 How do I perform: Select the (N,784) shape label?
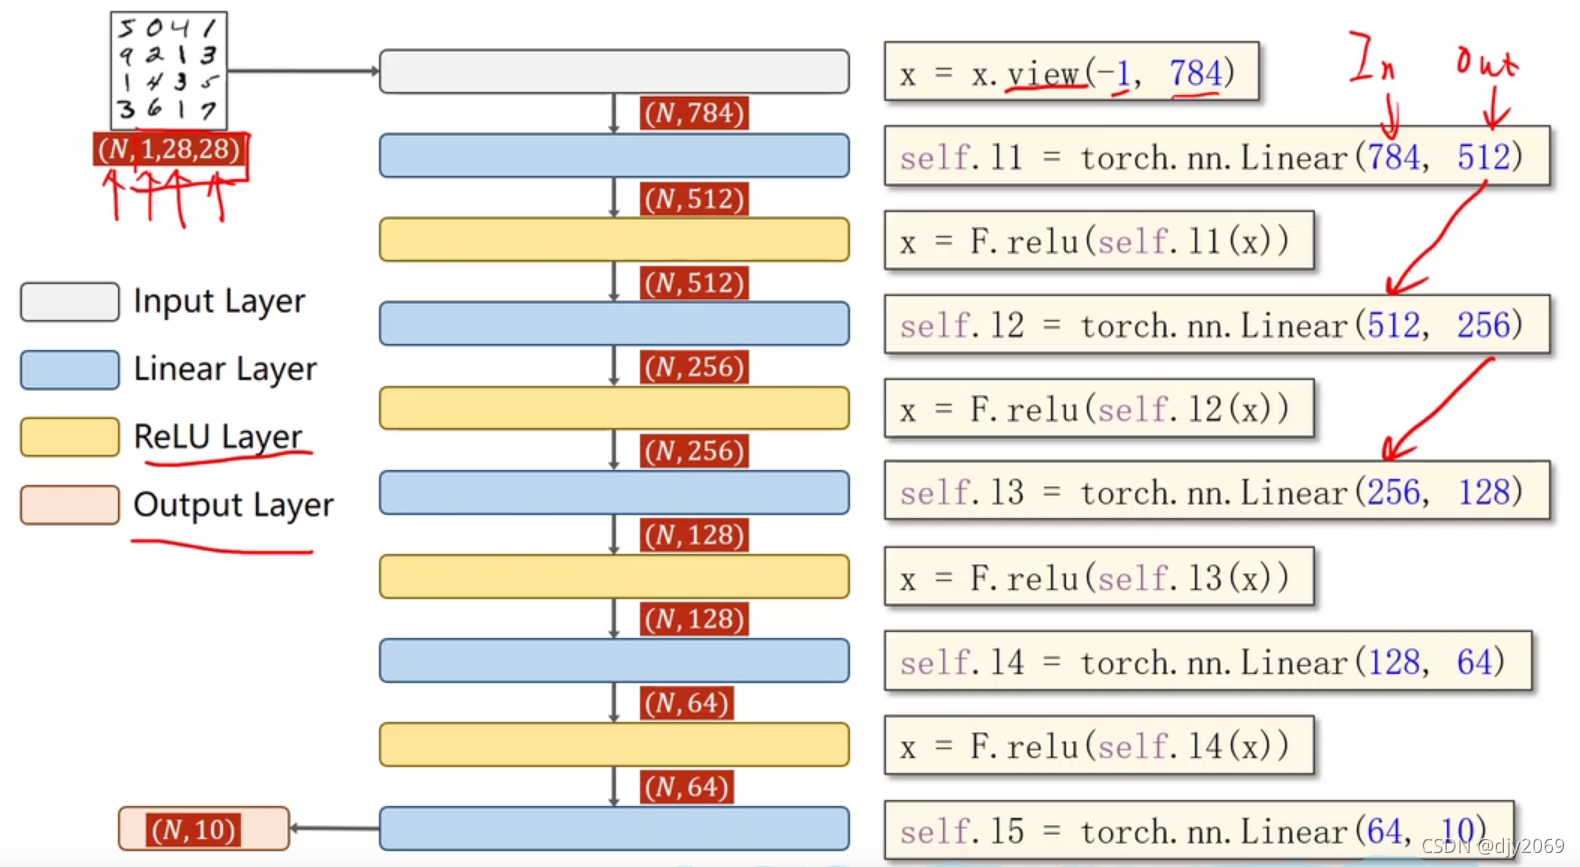(x=695, y=113)
